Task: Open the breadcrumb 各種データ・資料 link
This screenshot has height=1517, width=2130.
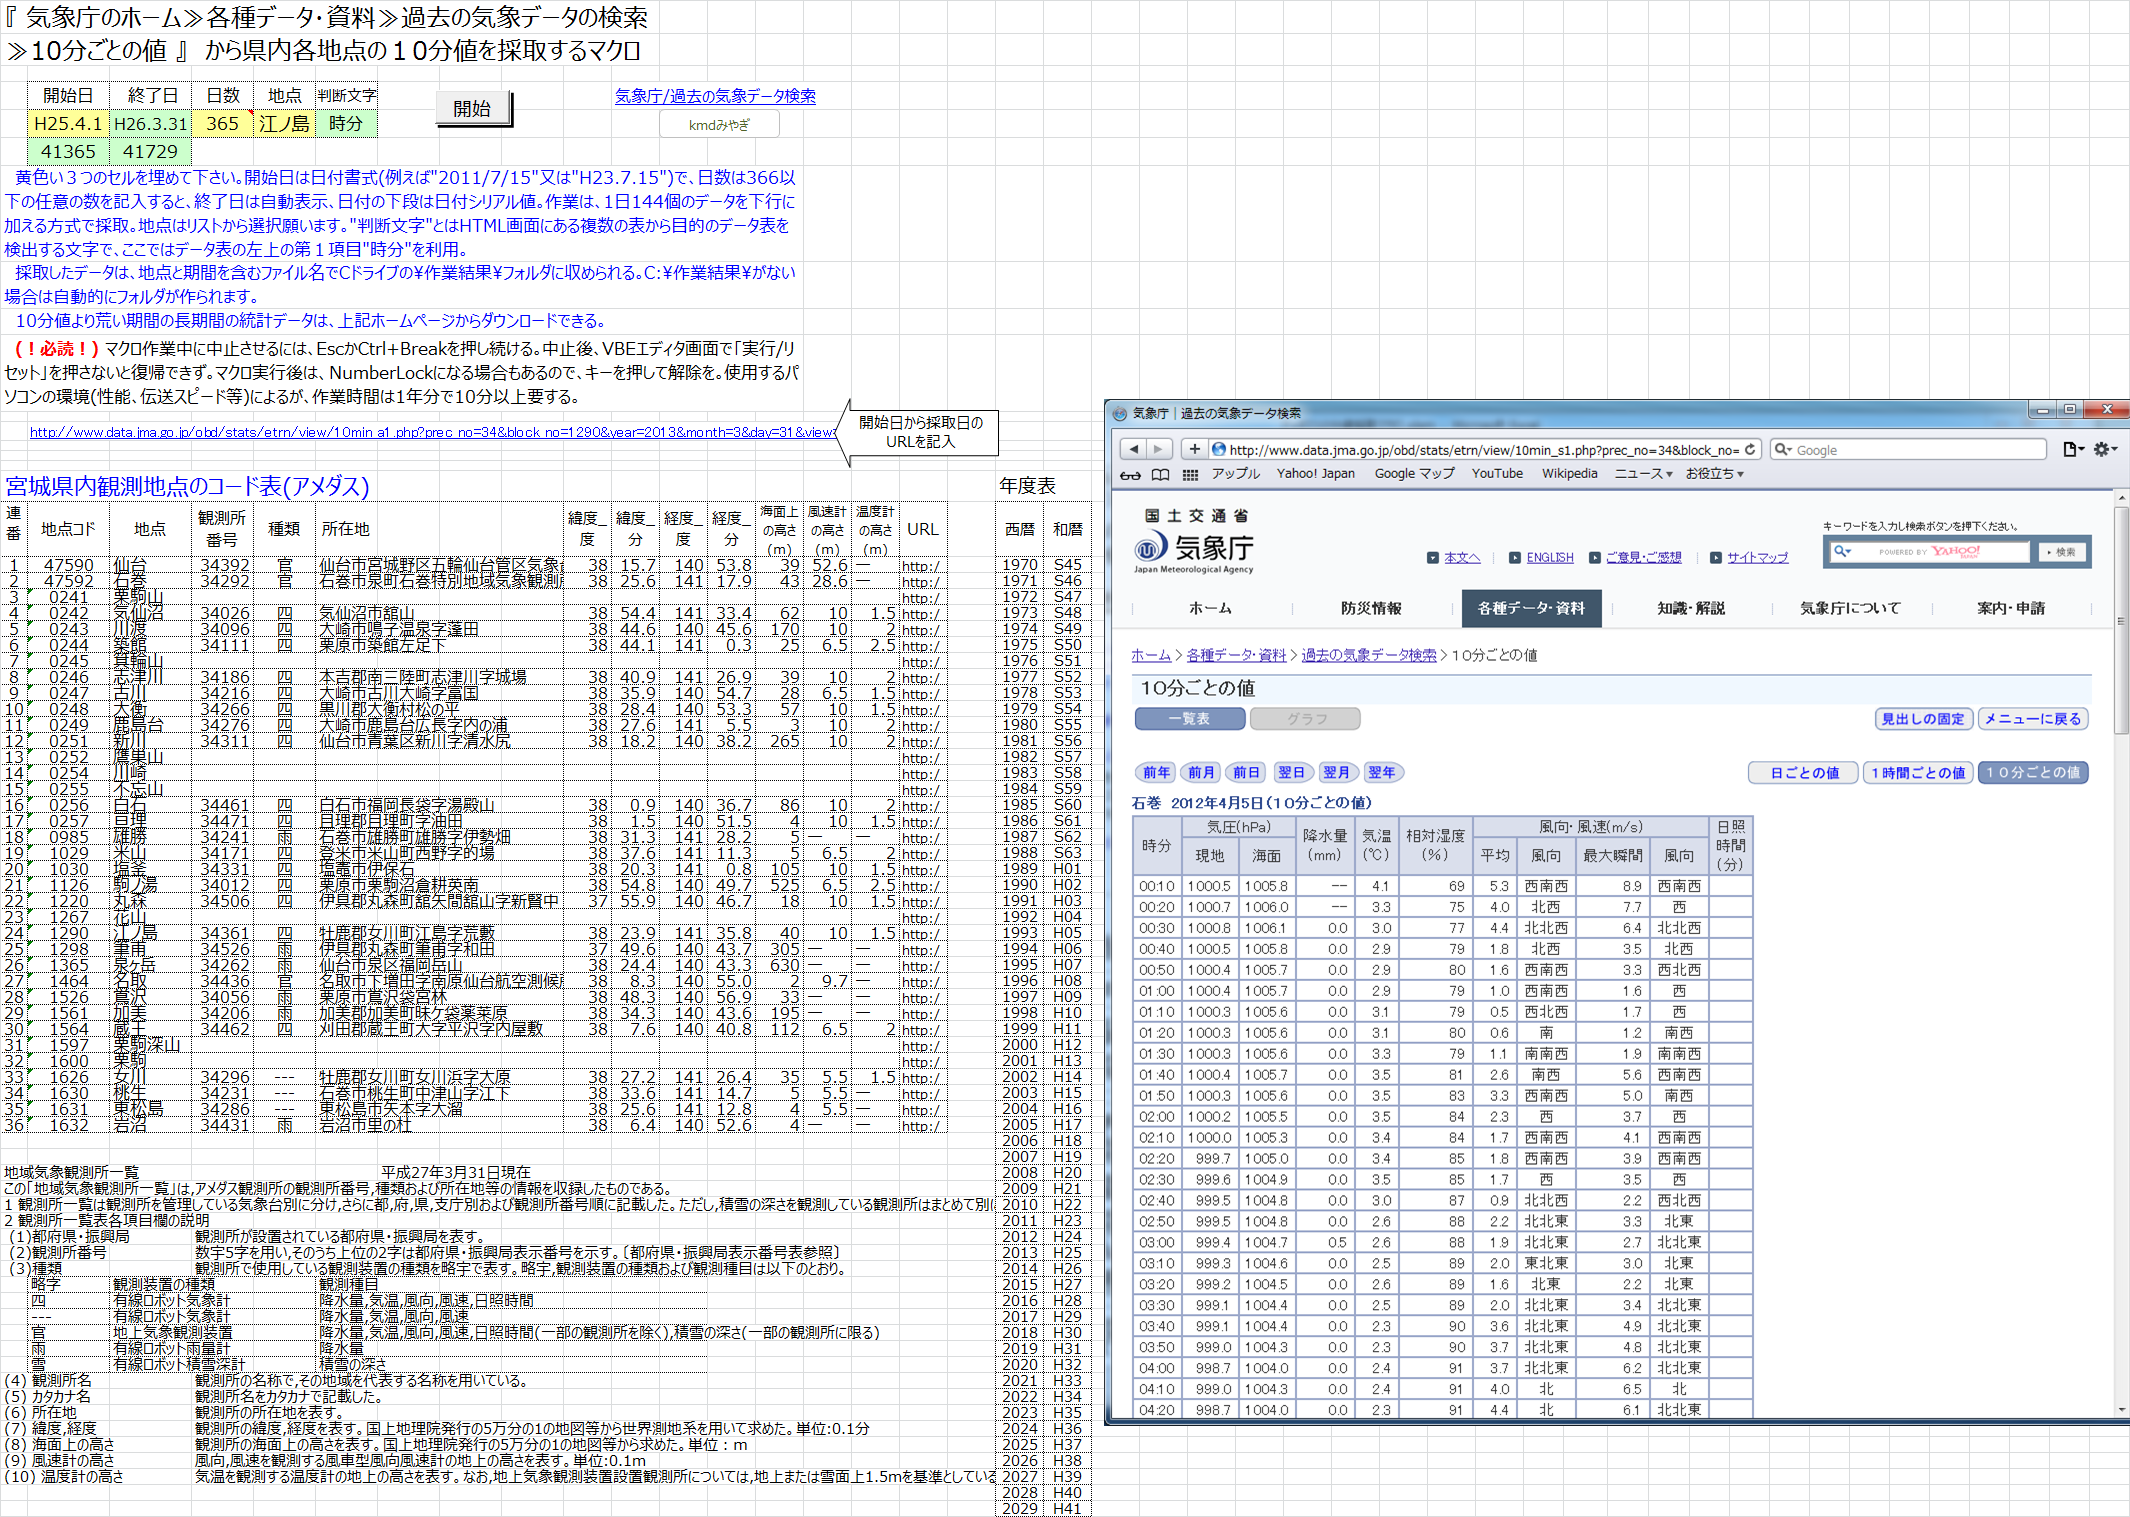Action: click(1236, 655)
